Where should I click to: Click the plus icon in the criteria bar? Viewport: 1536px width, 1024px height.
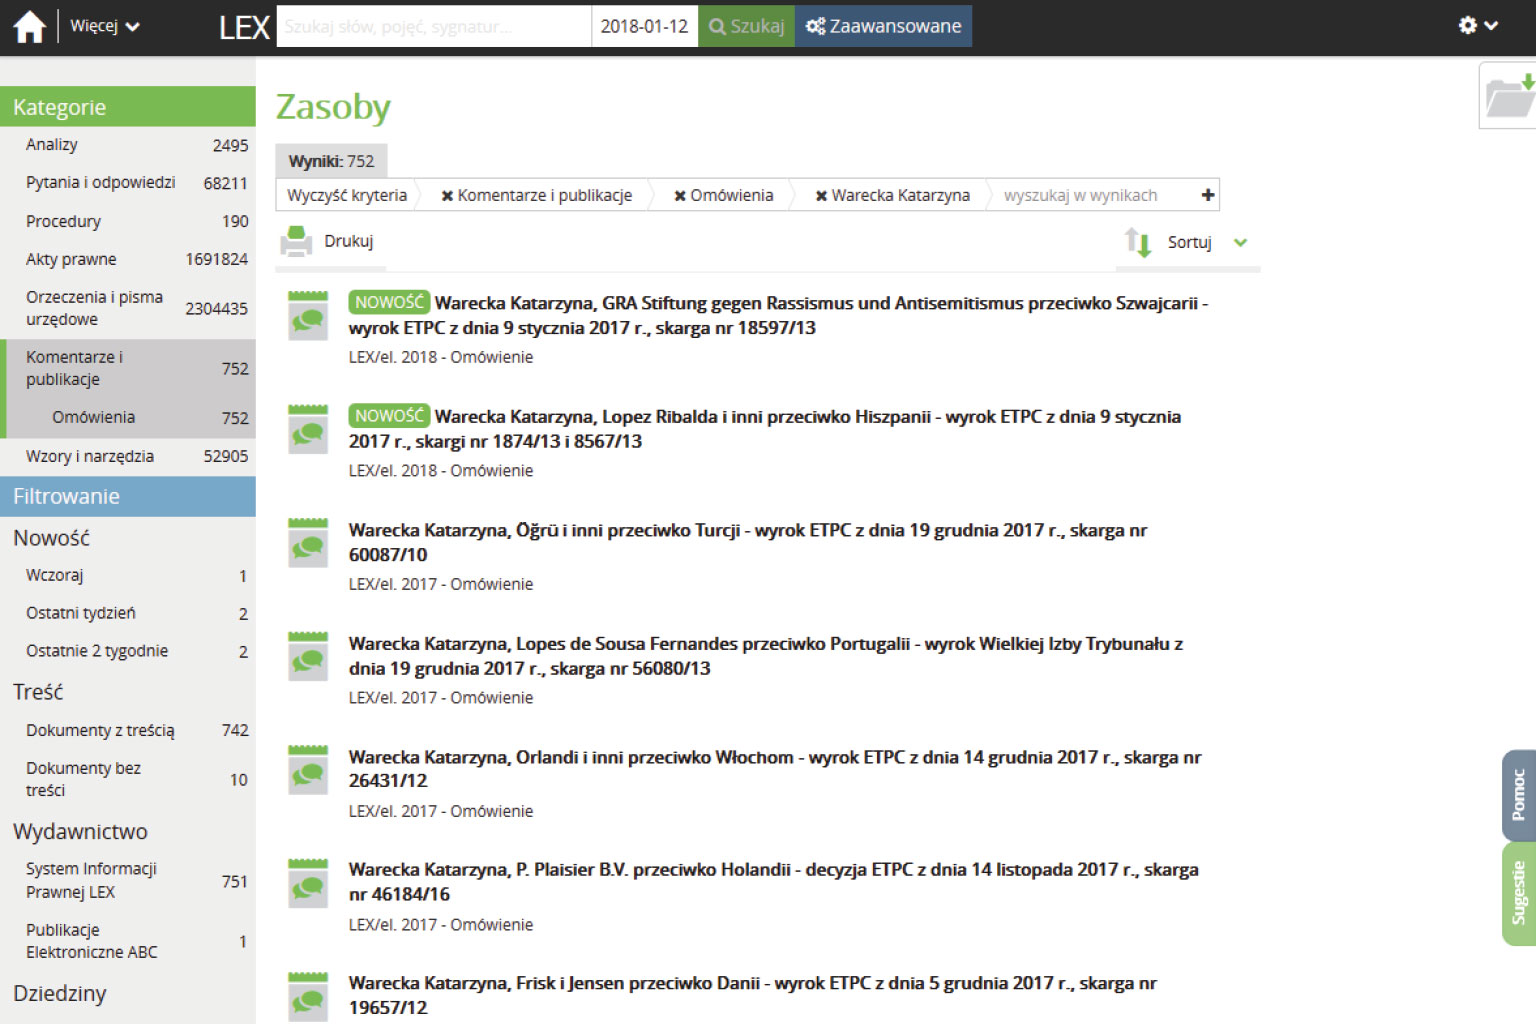1207,195
